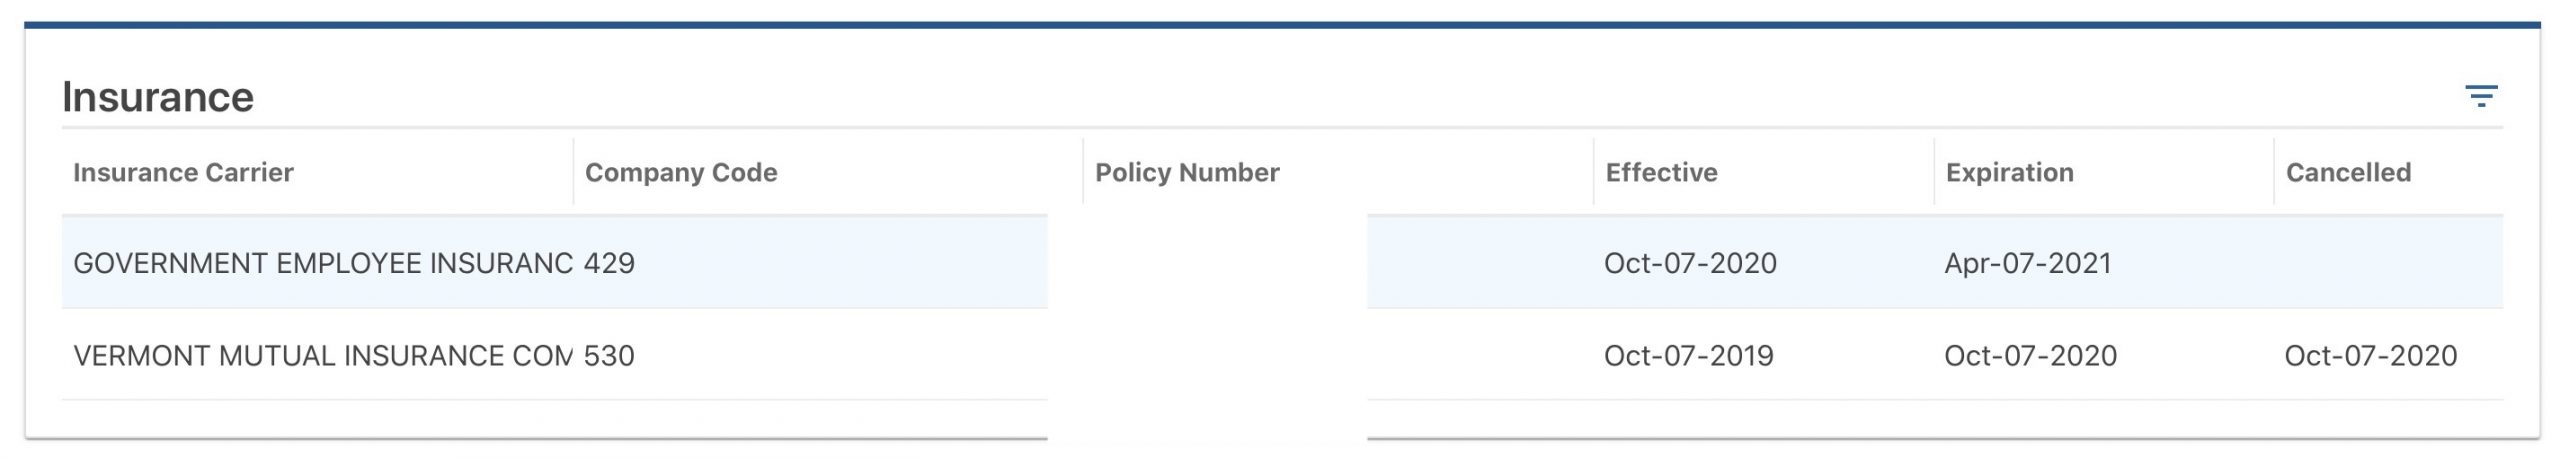This screenshot has height=458, width=2560.
Task: Sort by Insurance Carrier column header
Action: click(183, 172)
